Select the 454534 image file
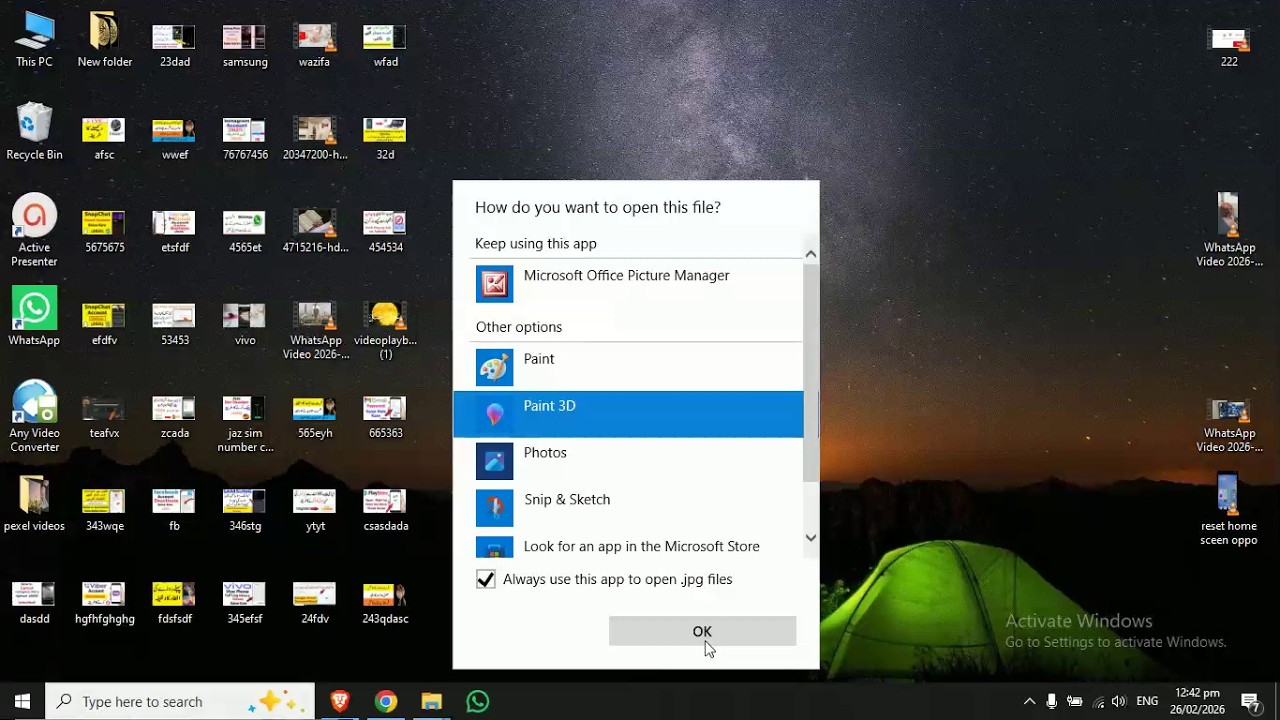Screen dimensions: 1280x720 point(385,231)
